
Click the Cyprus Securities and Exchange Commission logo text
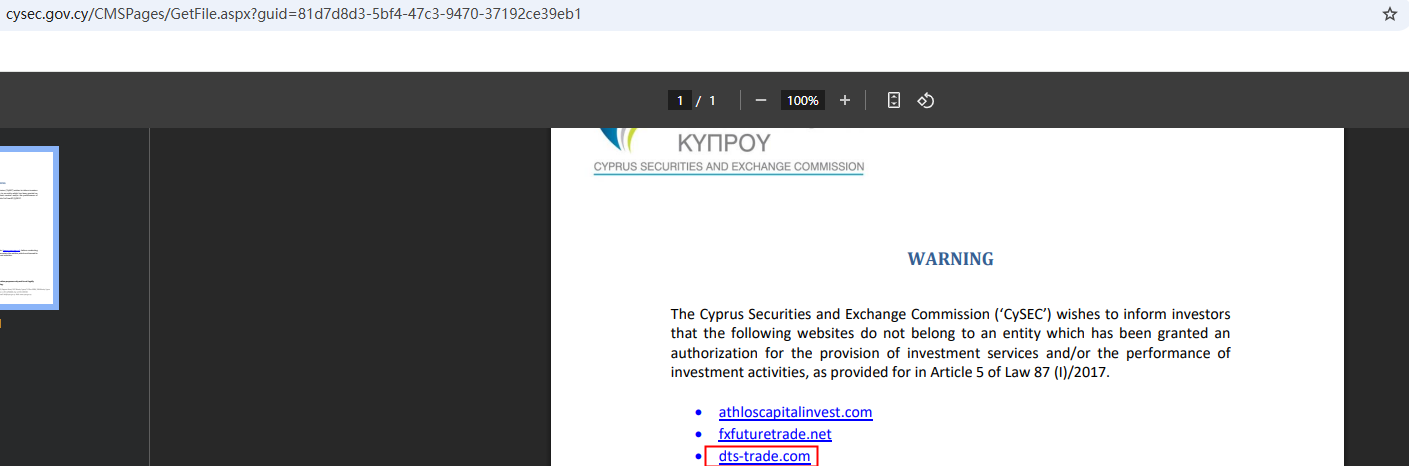coord(729,167)
